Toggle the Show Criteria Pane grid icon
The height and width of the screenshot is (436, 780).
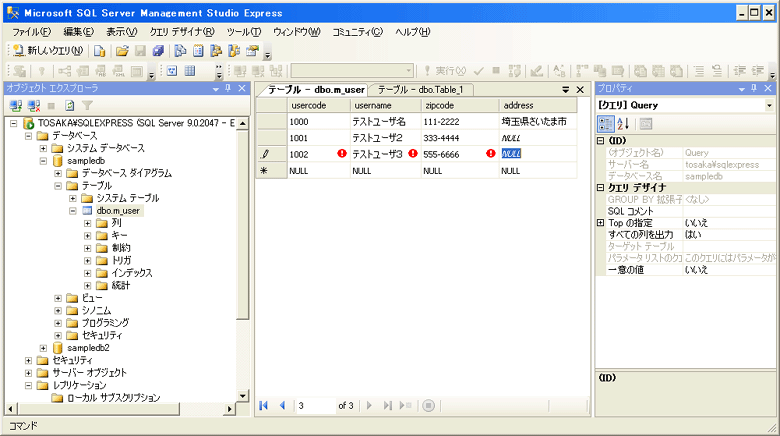tap(190, 71)
